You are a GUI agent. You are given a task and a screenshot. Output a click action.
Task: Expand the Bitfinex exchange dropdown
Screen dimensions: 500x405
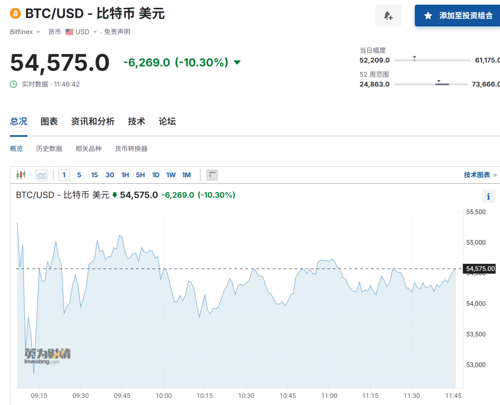pos(25,32)
